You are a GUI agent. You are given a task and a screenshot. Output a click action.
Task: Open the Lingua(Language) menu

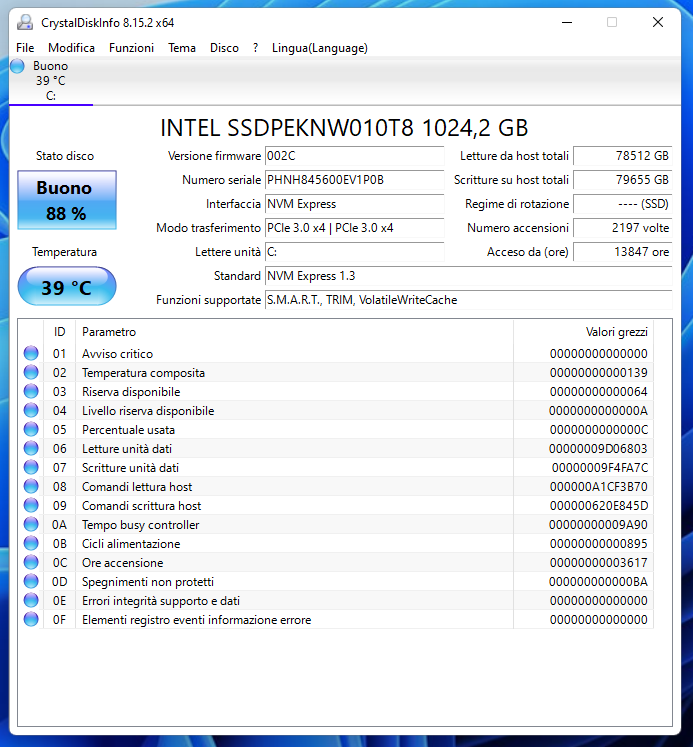tap(320, 48)
